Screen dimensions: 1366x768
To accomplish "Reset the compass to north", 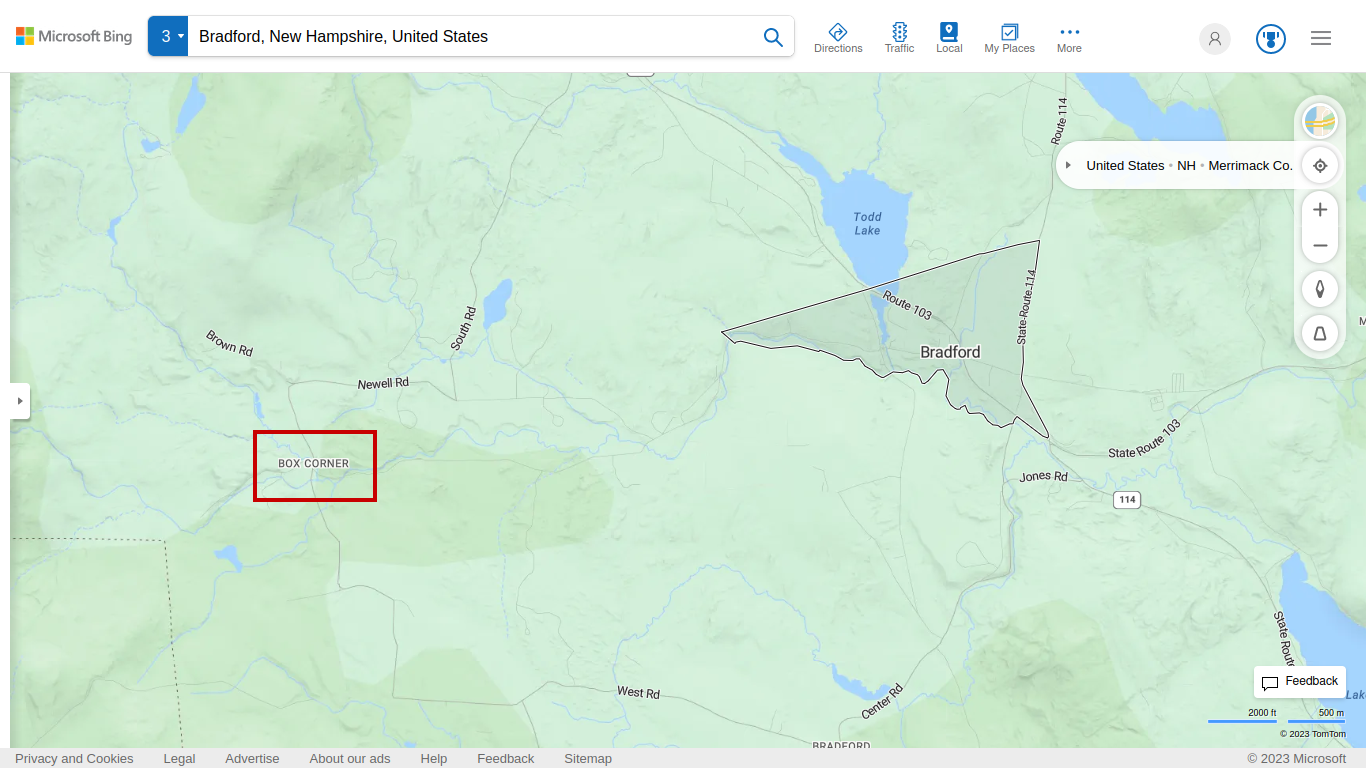I will (1320, 289).
